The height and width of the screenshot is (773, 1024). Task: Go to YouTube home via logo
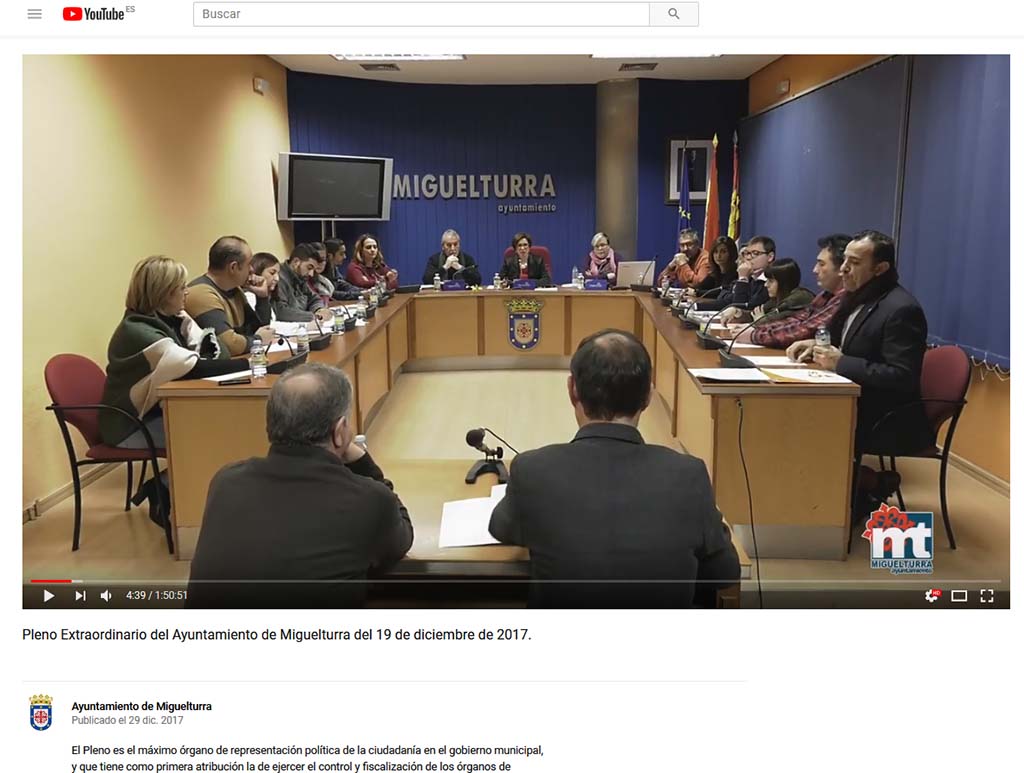pyautogui.click(x=93, y=14)
